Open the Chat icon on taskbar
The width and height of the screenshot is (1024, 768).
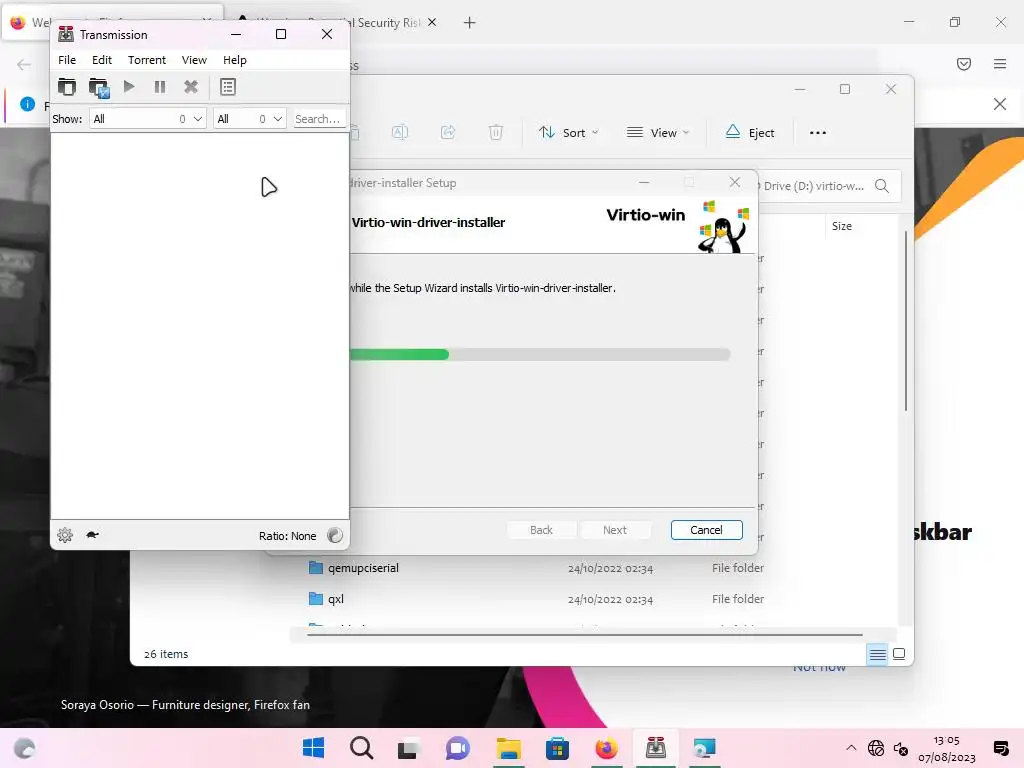tap(458, 748)
